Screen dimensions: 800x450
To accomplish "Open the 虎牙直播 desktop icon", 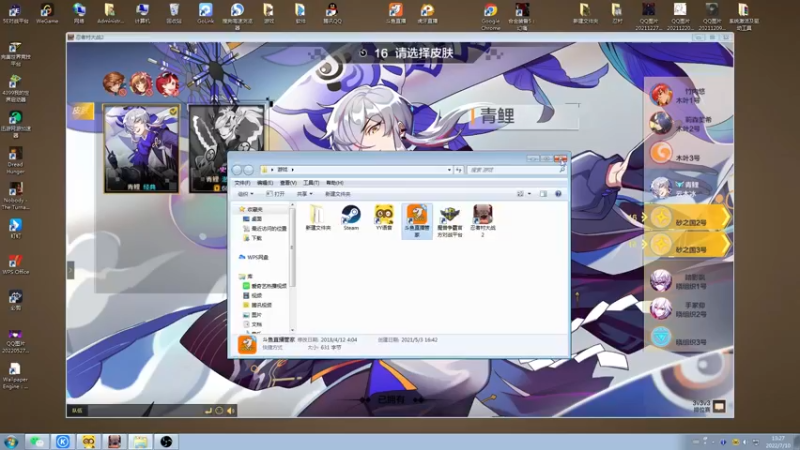I will tap(428, 14).
